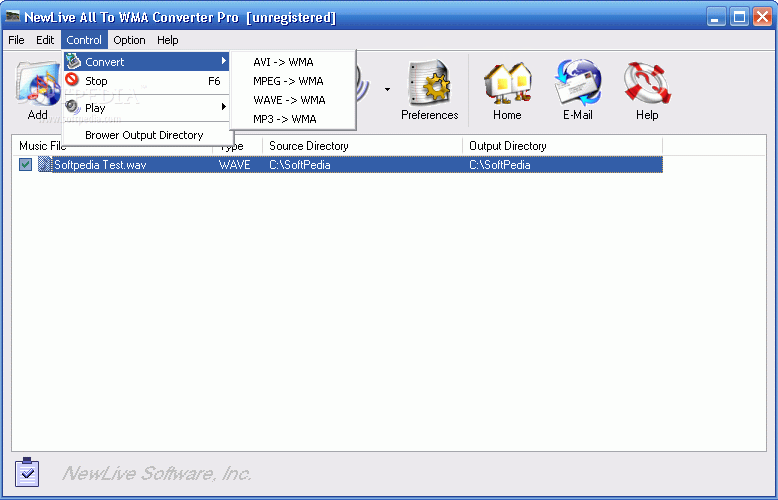Click the output path C:\SoftPedia cell
Image resolution: width=778 pixels, height=500 pixels.
tap(500, 165)
